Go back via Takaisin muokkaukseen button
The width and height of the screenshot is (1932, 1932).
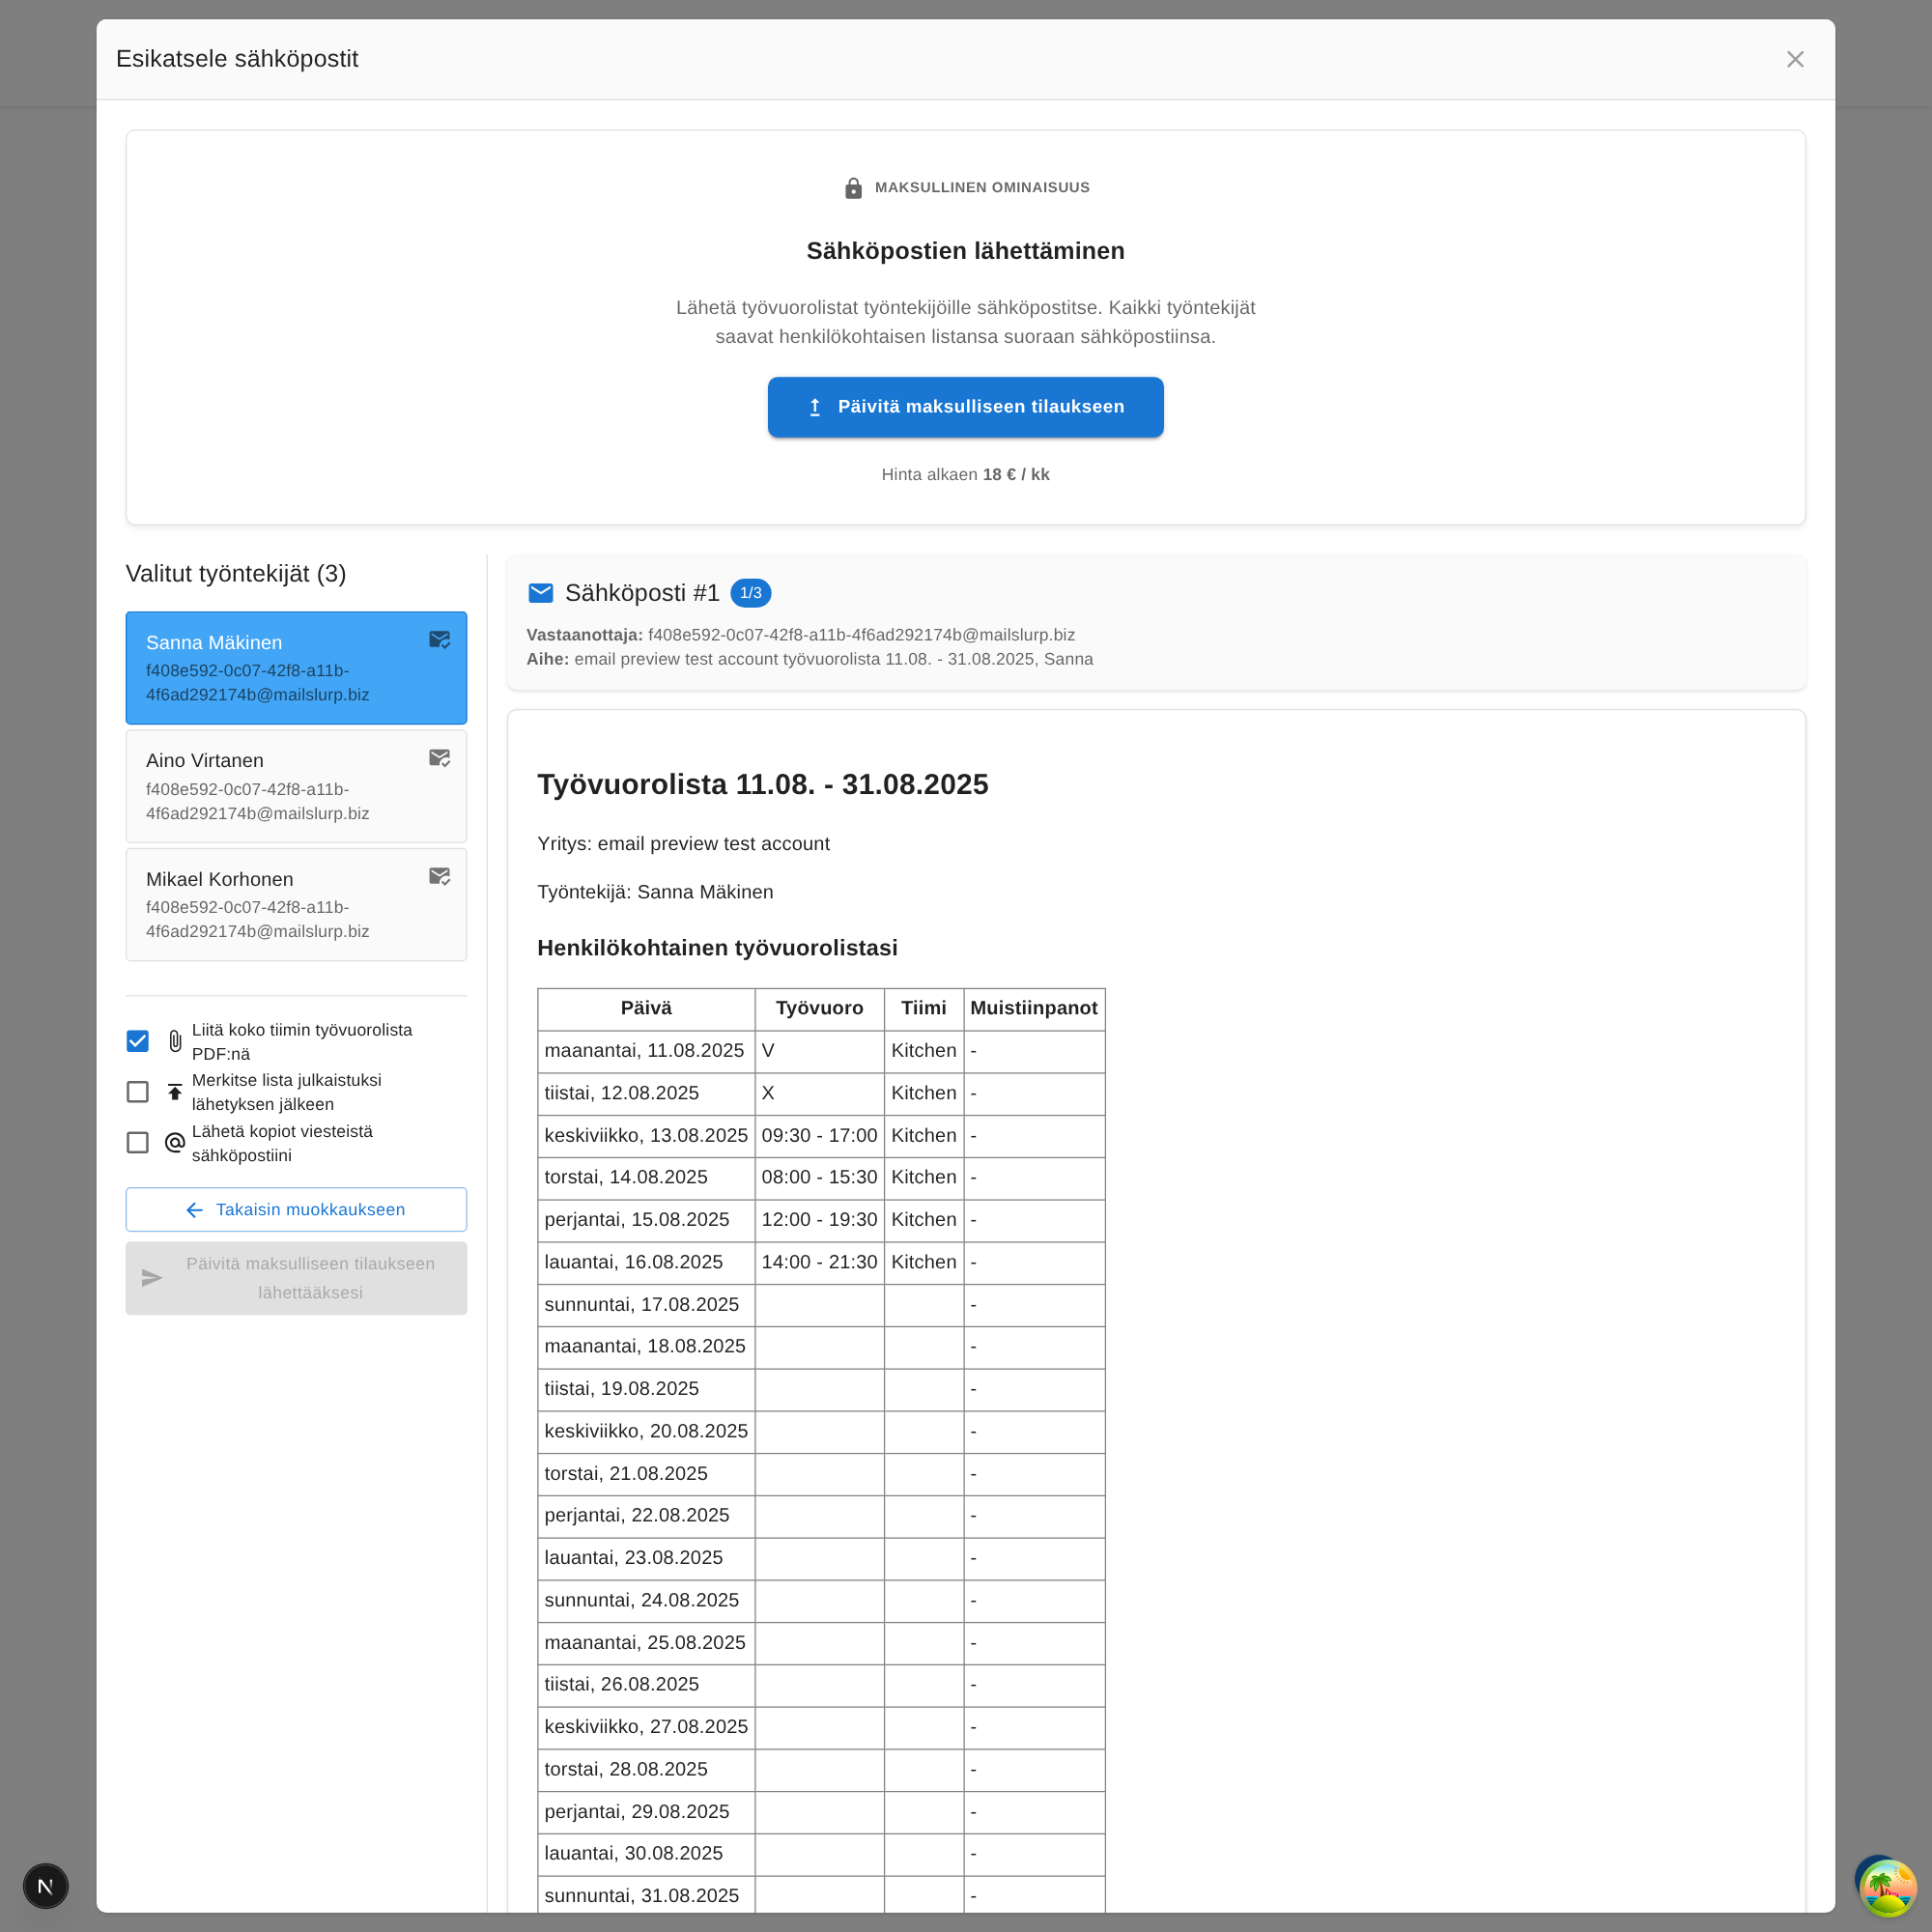tap(296, 1210)
